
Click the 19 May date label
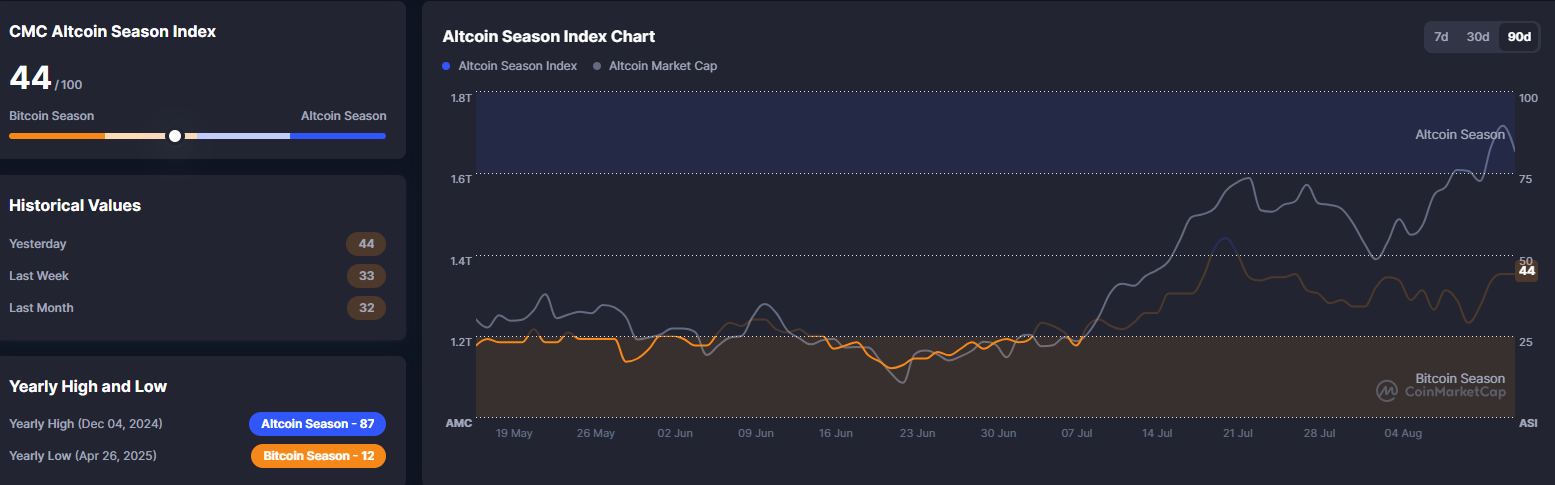click(x=514, y=434)
